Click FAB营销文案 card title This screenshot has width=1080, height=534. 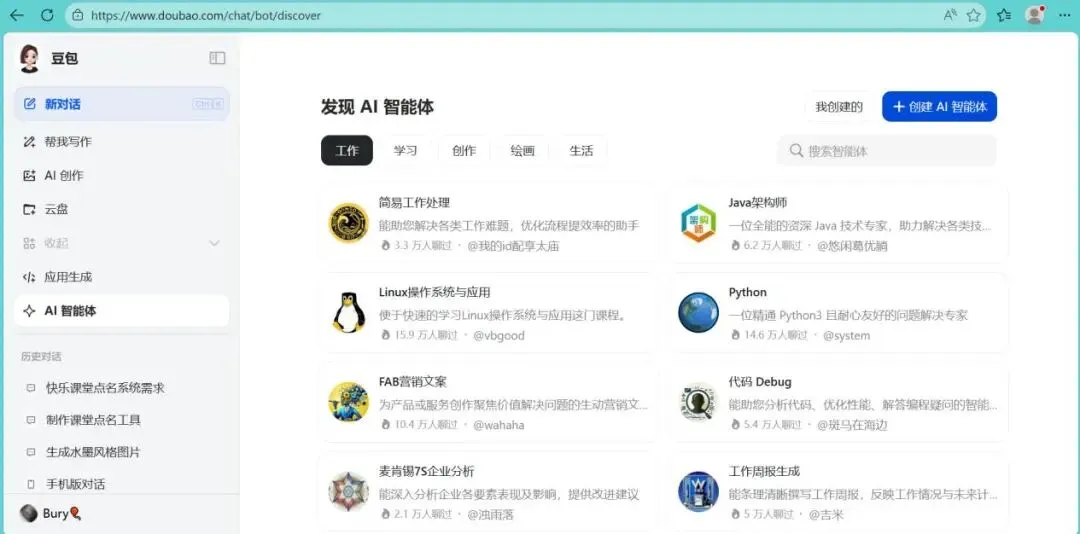pos(413,382)
